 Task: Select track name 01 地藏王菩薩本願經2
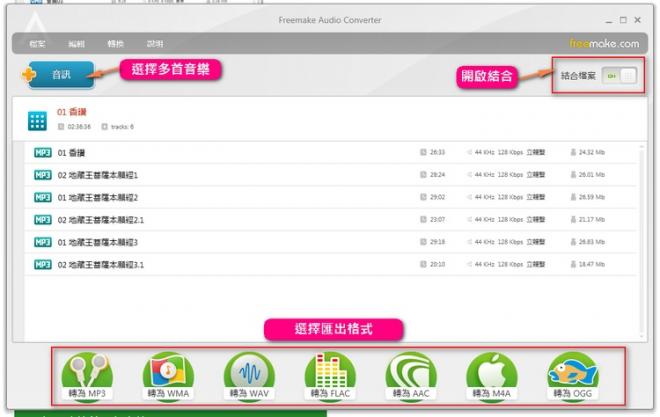pyautogui.click(x=98, y=197)
